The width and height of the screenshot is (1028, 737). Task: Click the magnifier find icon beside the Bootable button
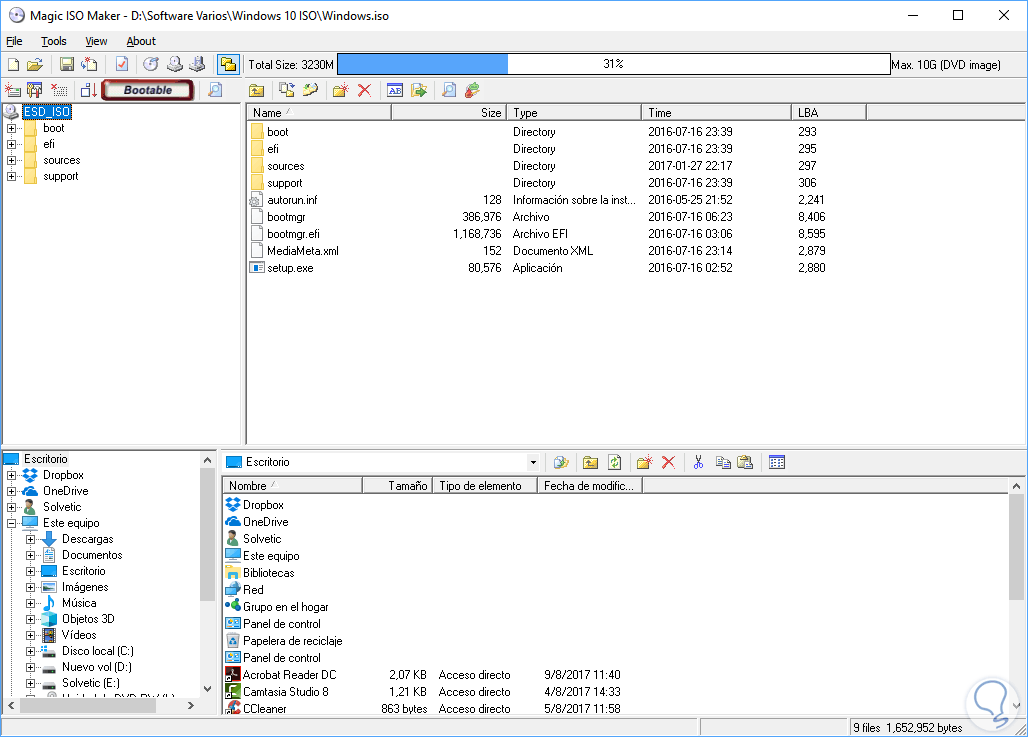[x=215, y=90]
